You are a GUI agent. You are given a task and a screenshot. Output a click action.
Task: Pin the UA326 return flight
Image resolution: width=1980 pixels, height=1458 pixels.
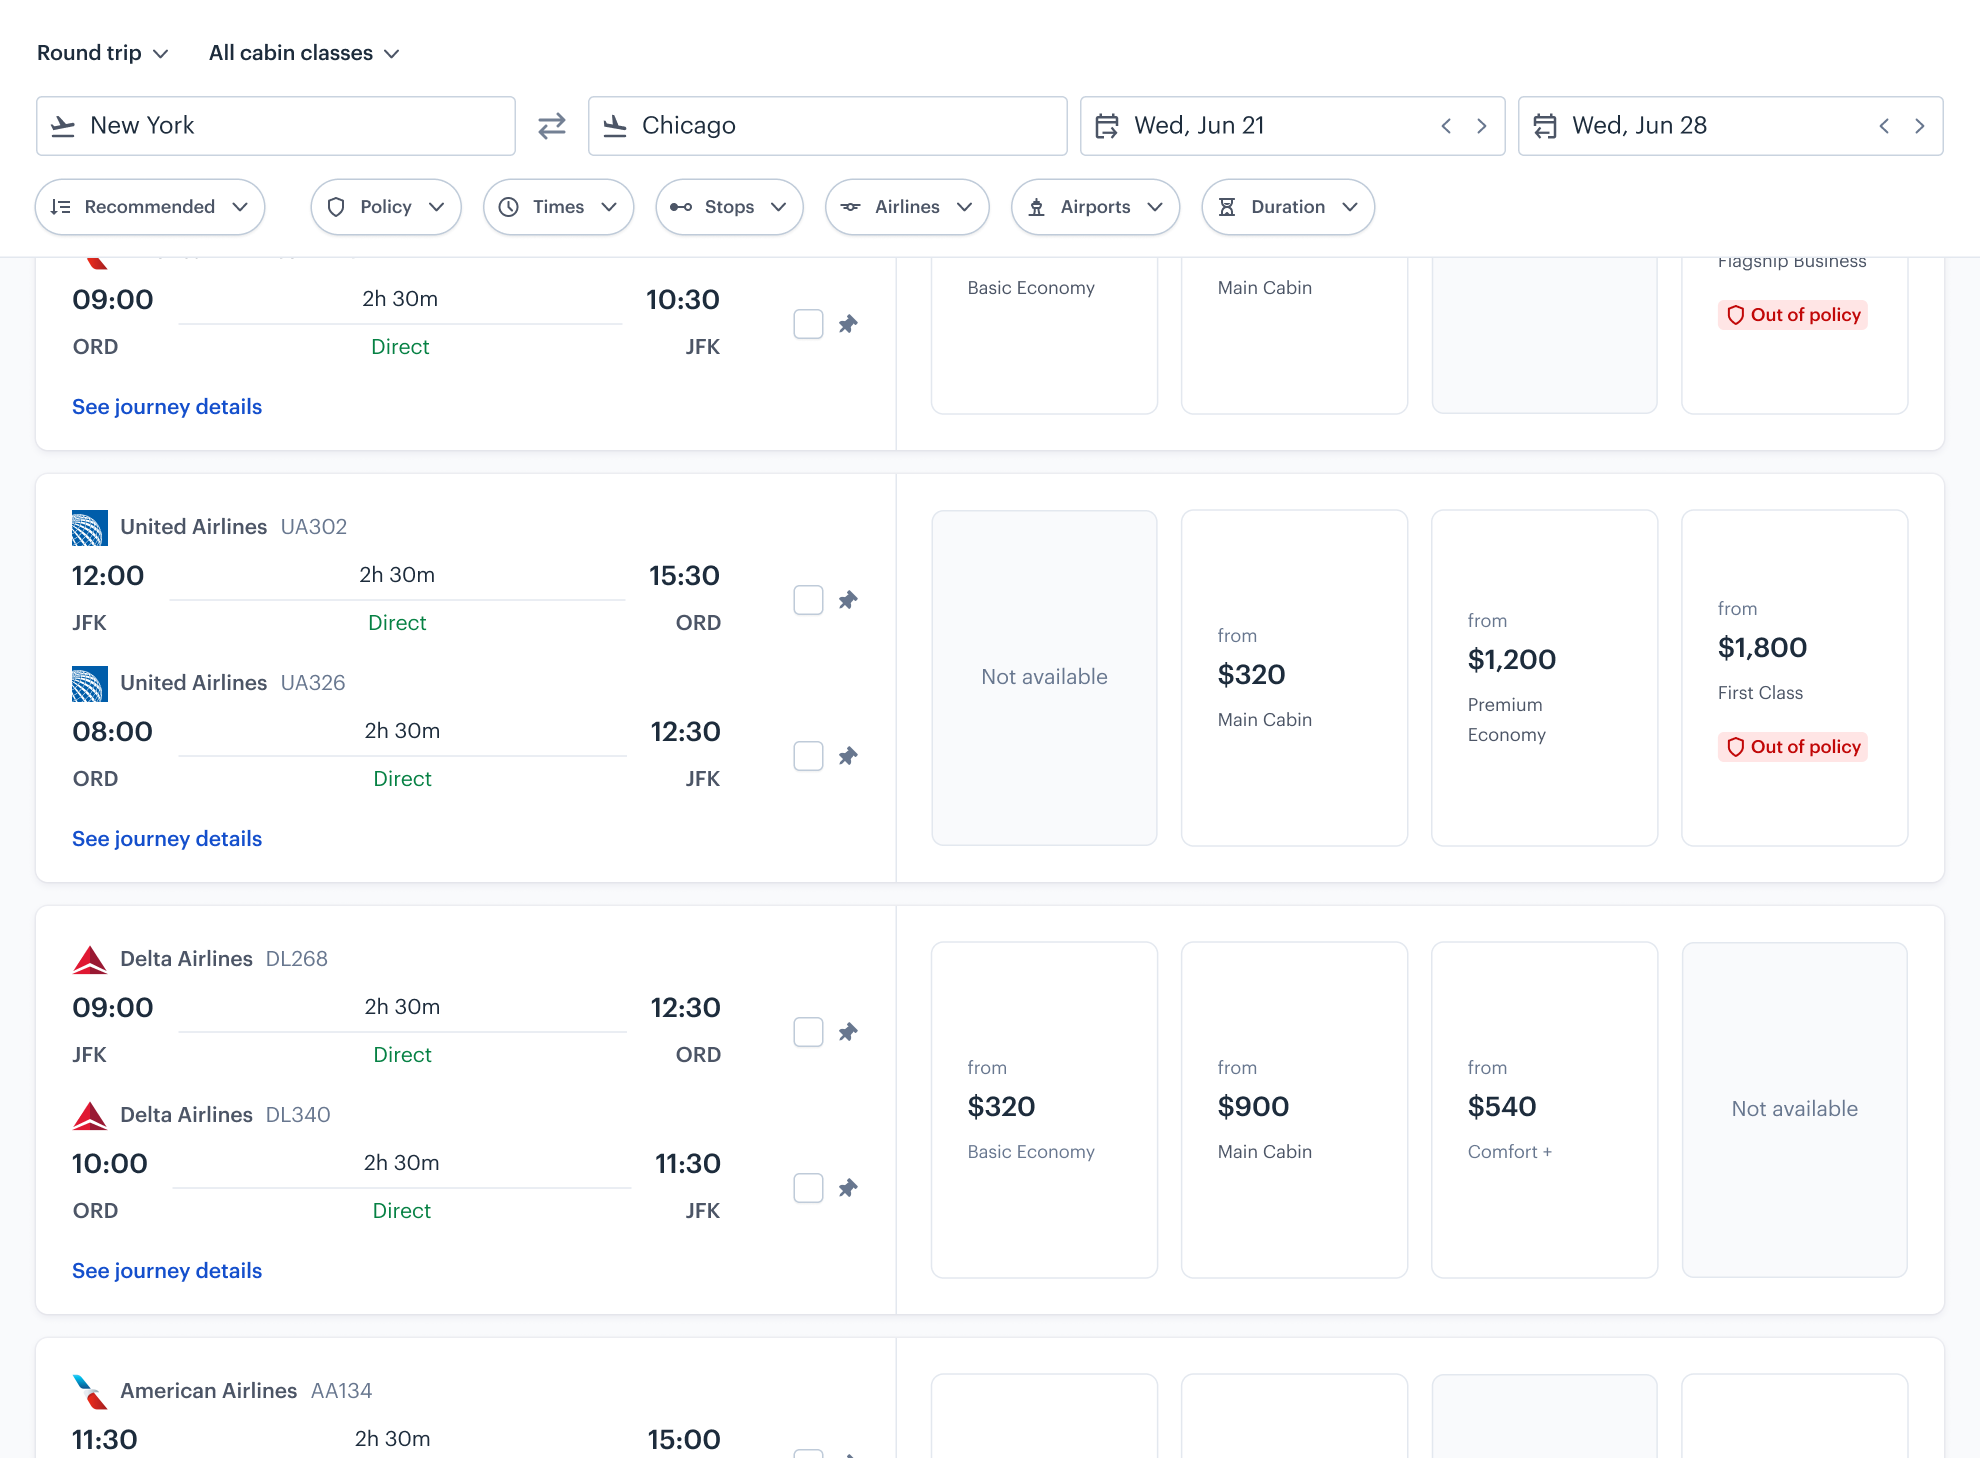[x=848, y=756]
